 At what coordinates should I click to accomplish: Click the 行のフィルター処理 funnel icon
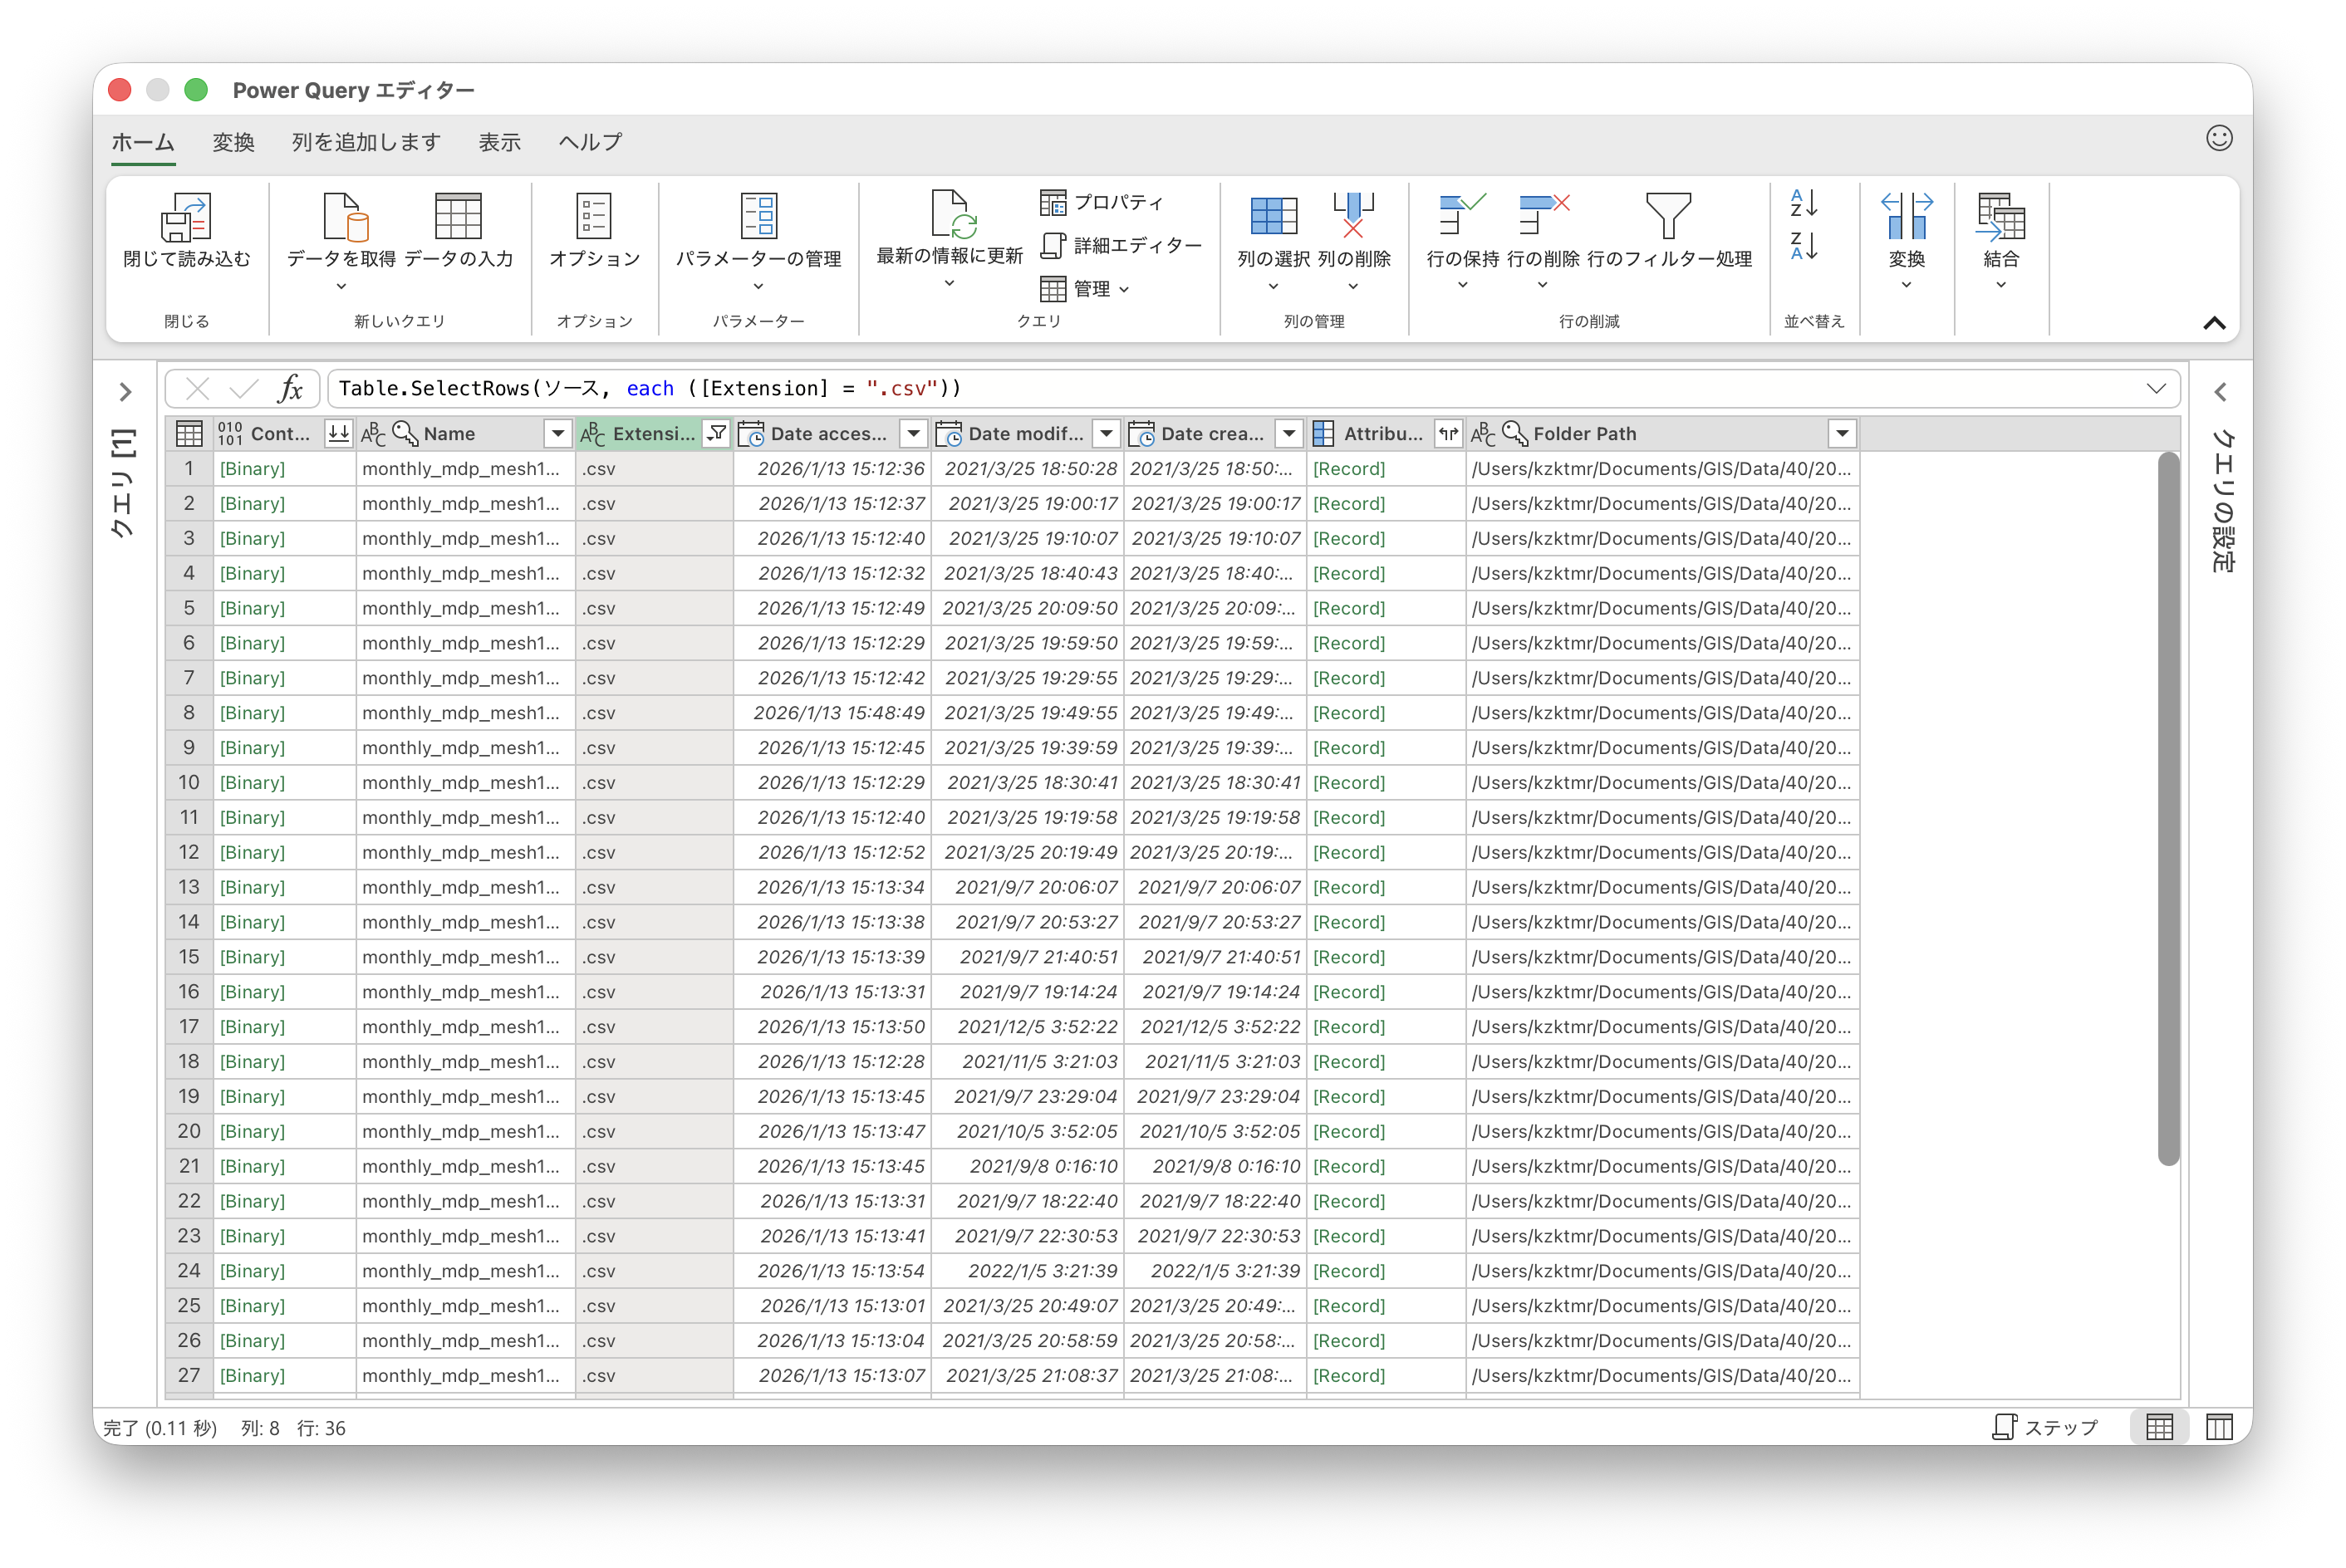coord(1668,217)
